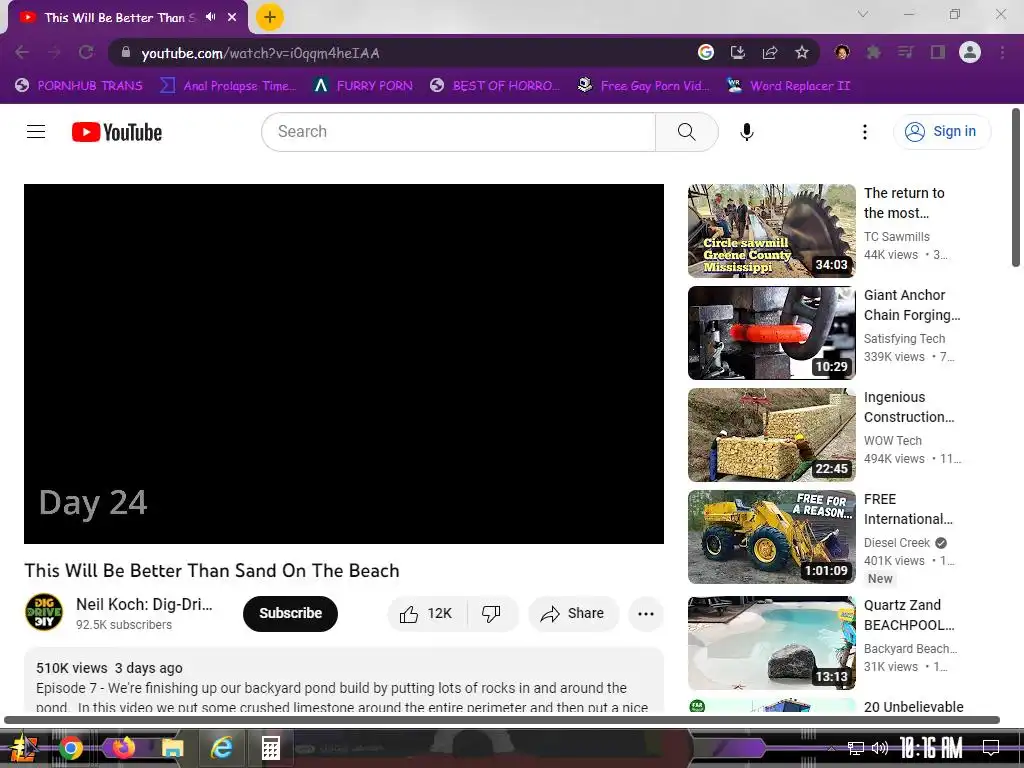Screen dimensions: 1024x768
Task: Open Chrome media controls icon
Action: click(906, 52)
